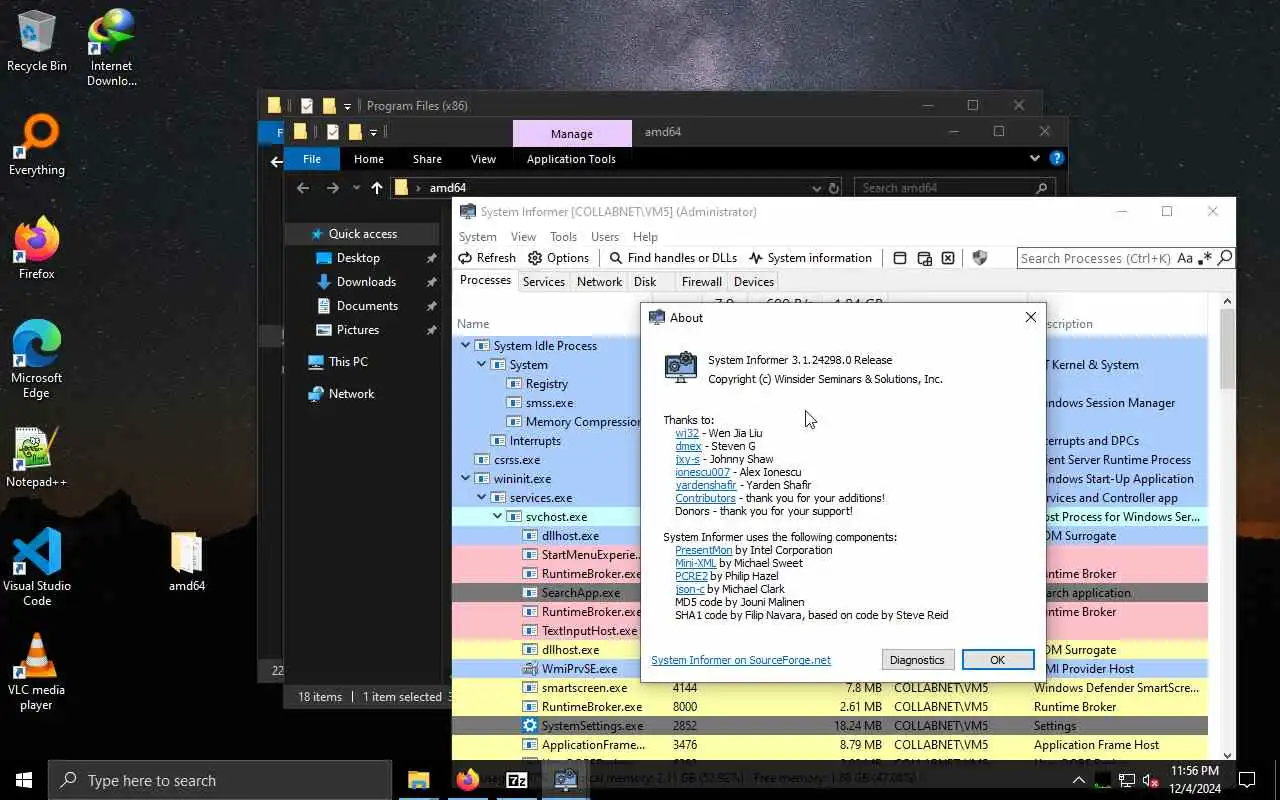Select the Everything desktop shortcut
Viewport: 1280px width, 800px height.
point(37,146)
